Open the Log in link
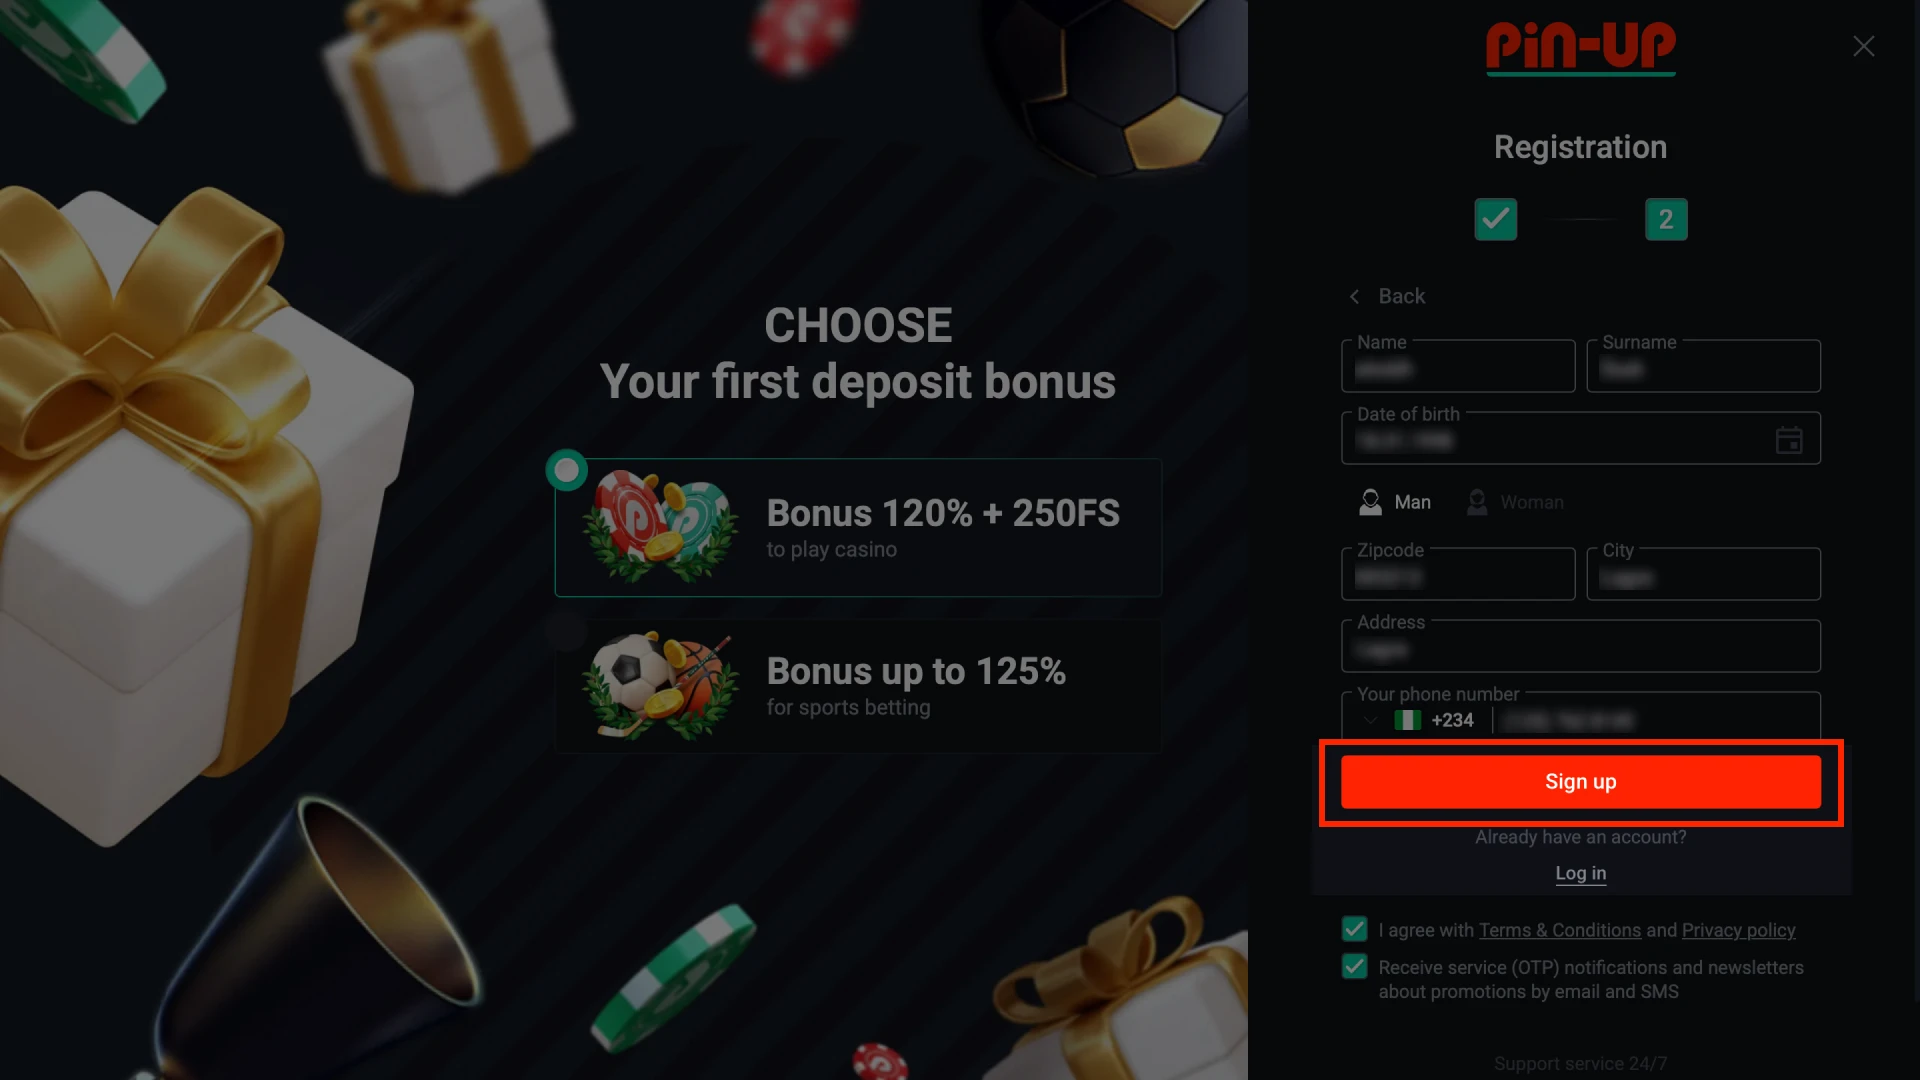This screenshot has width=1920, height=1080. pos(1580,873)
